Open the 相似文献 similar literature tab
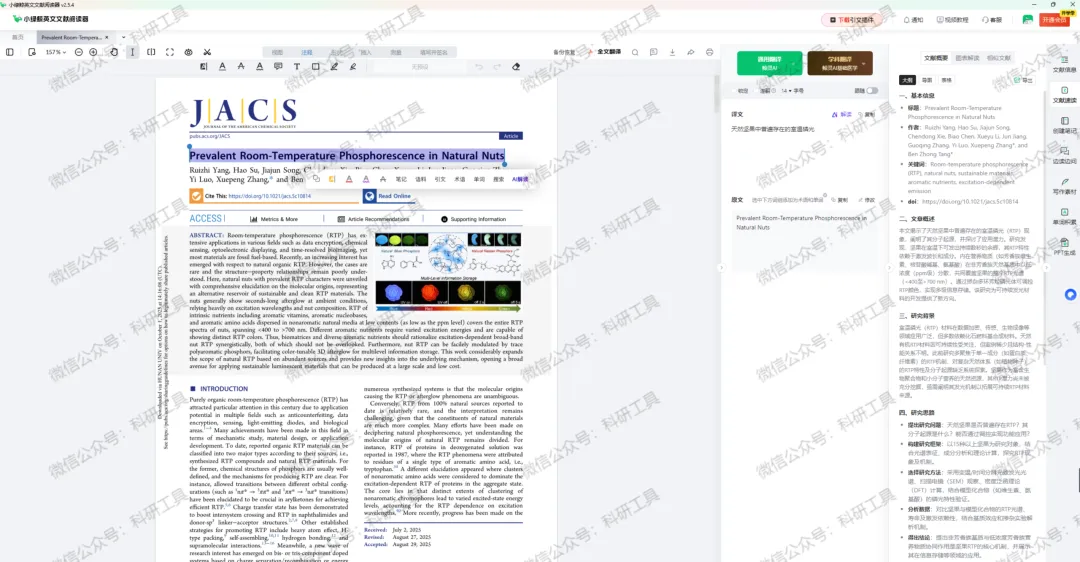1080x562 pixels. [999, 58]
